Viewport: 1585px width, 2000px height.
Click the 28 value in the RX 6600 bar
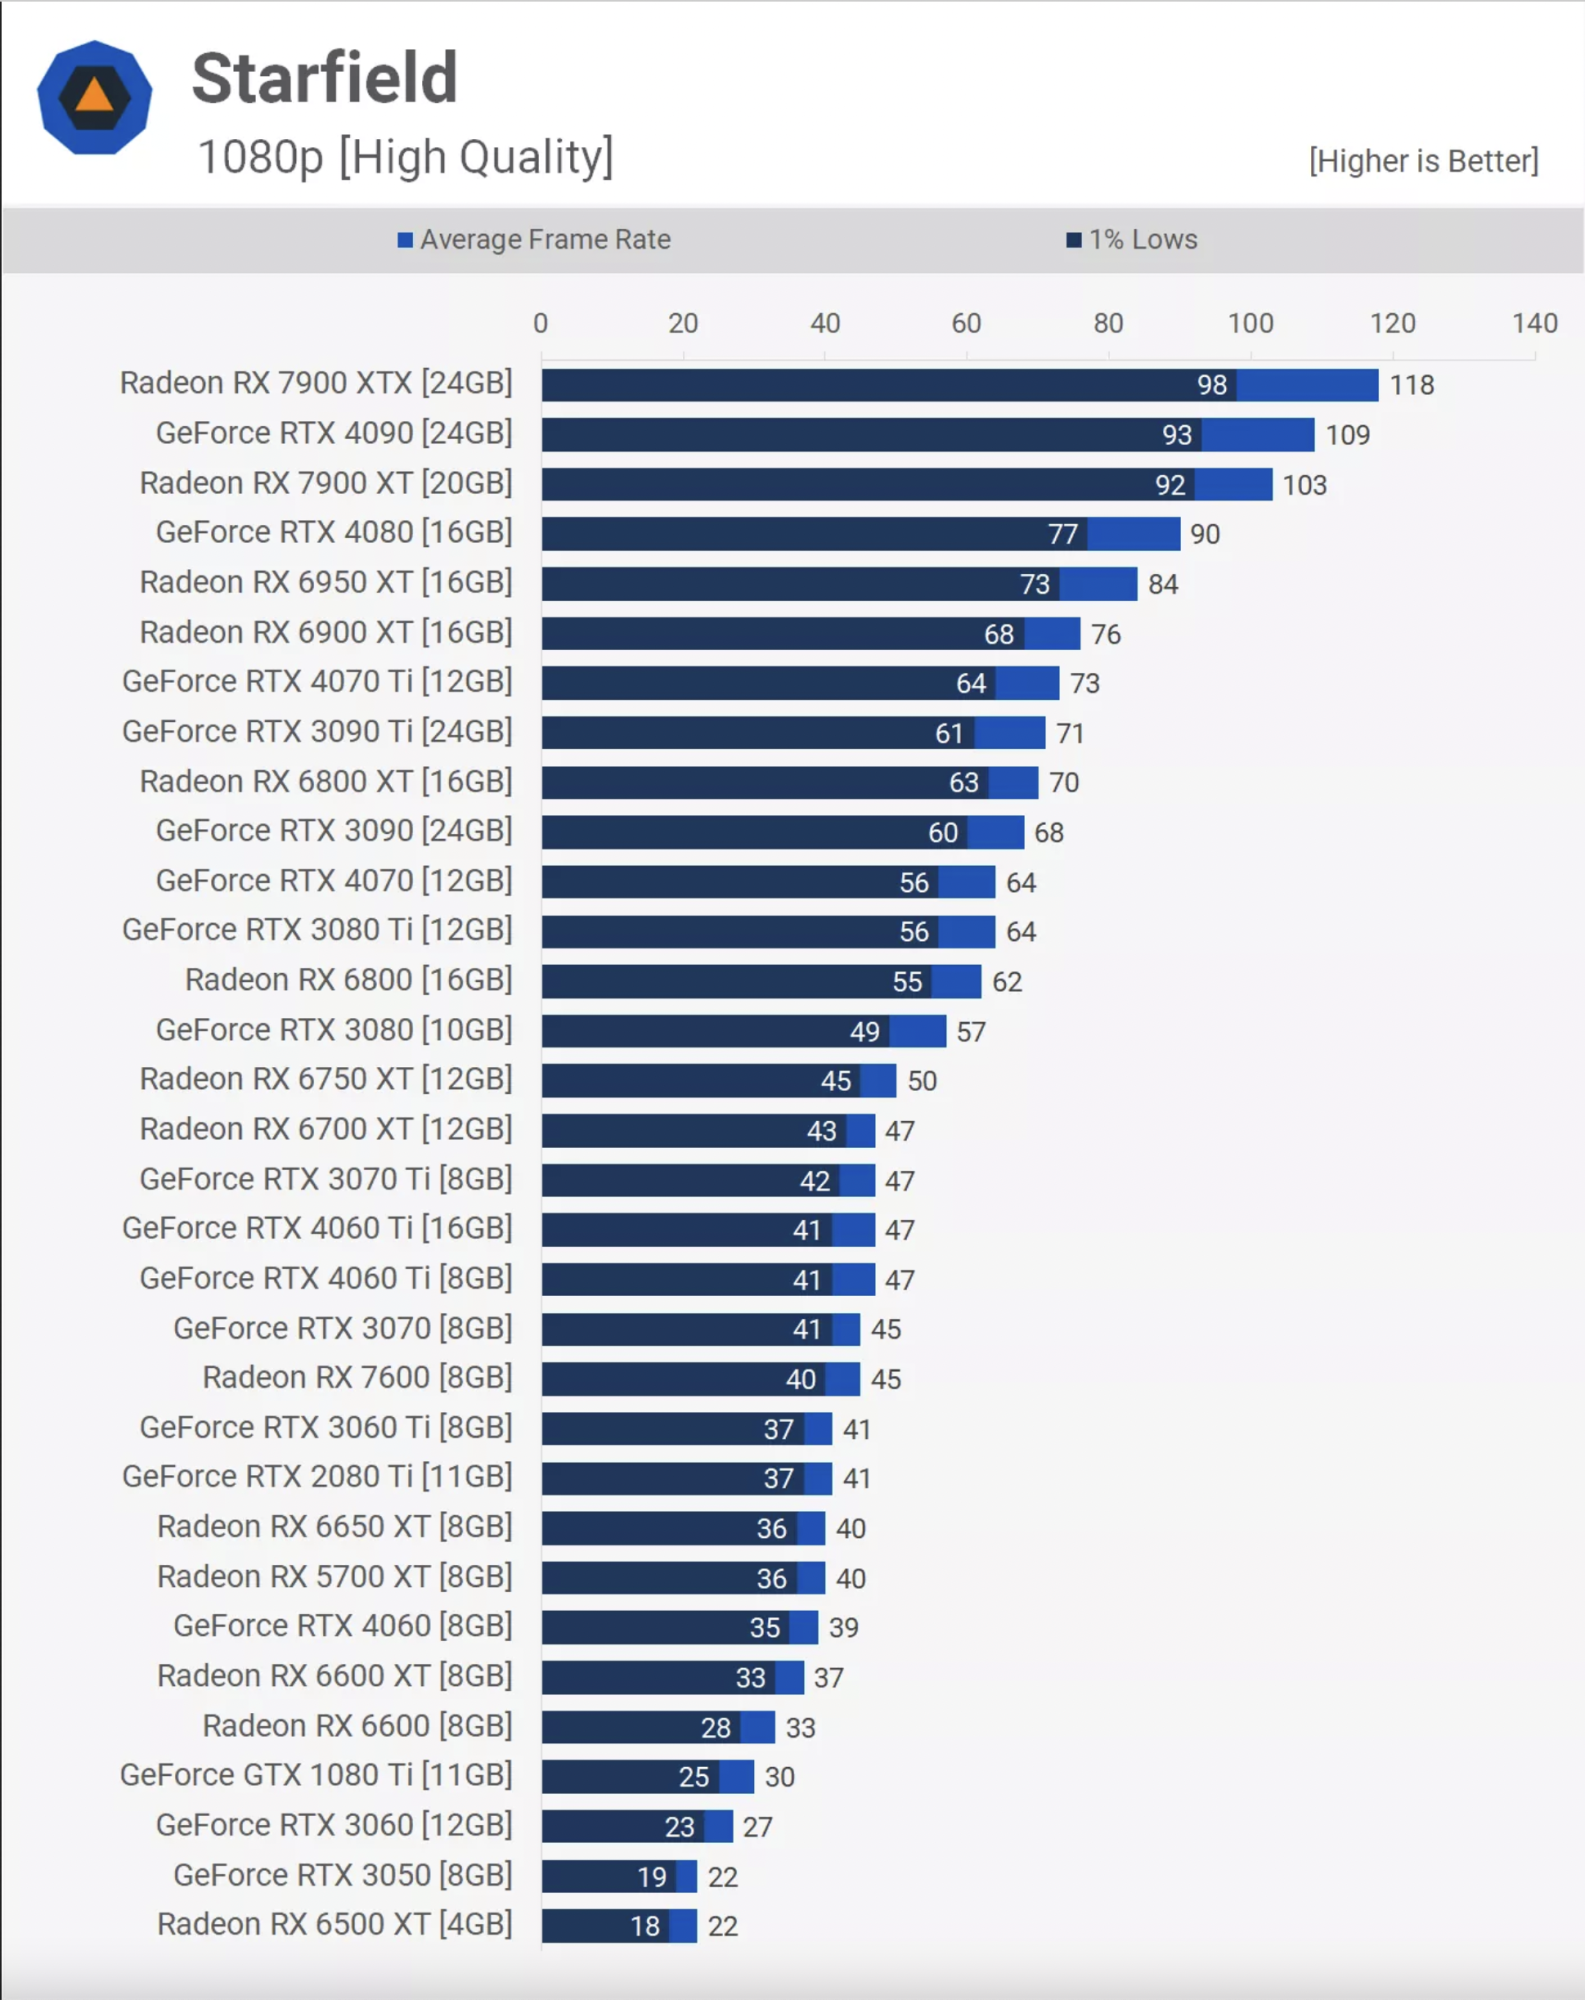point(716,1727)
